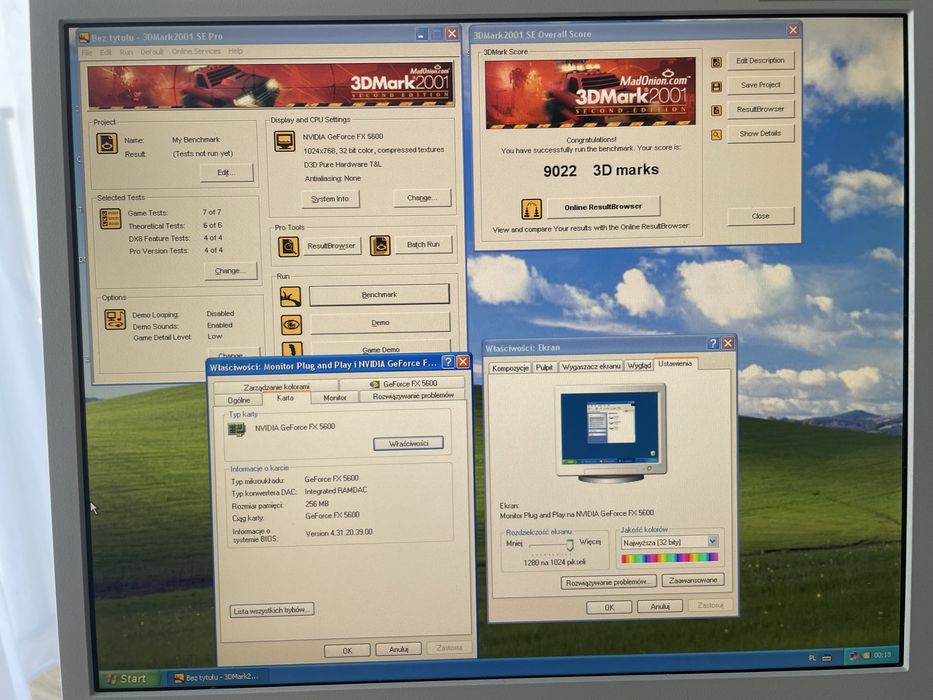This screenshot has height=700, width=933.
Task: Switch to the Ogólne tab
Action: pos(239,400)
